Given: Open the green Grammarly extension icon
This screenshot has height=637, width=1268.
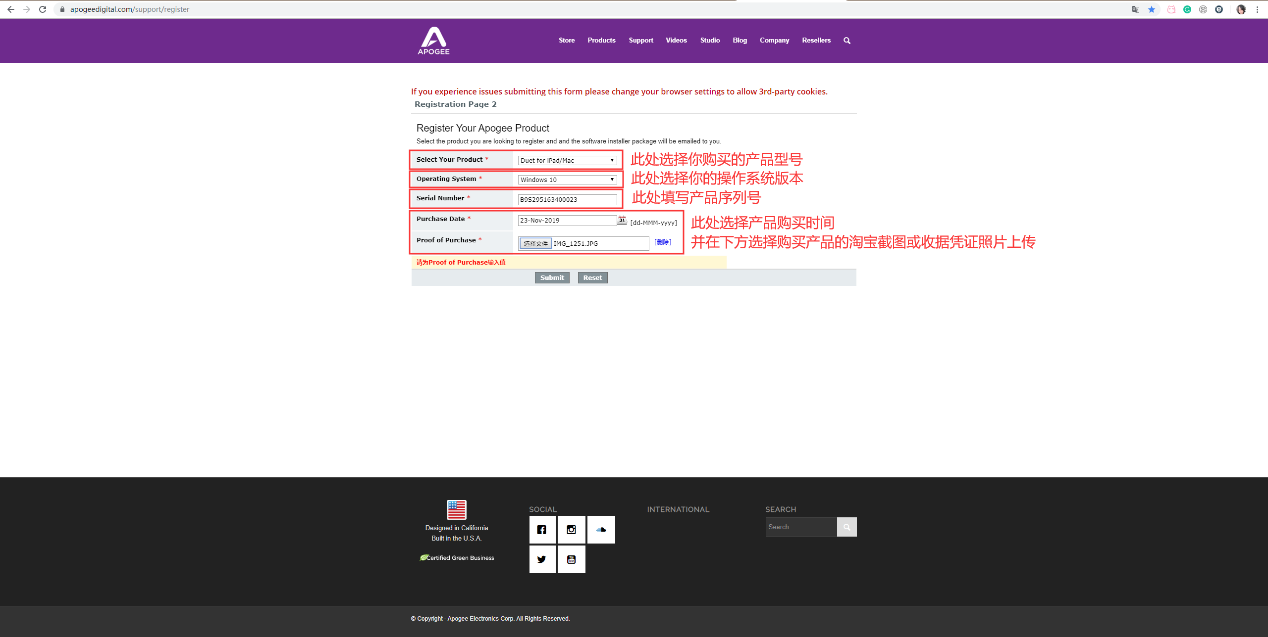Looking at the screenshot, I should click(x=1187, y=9).
